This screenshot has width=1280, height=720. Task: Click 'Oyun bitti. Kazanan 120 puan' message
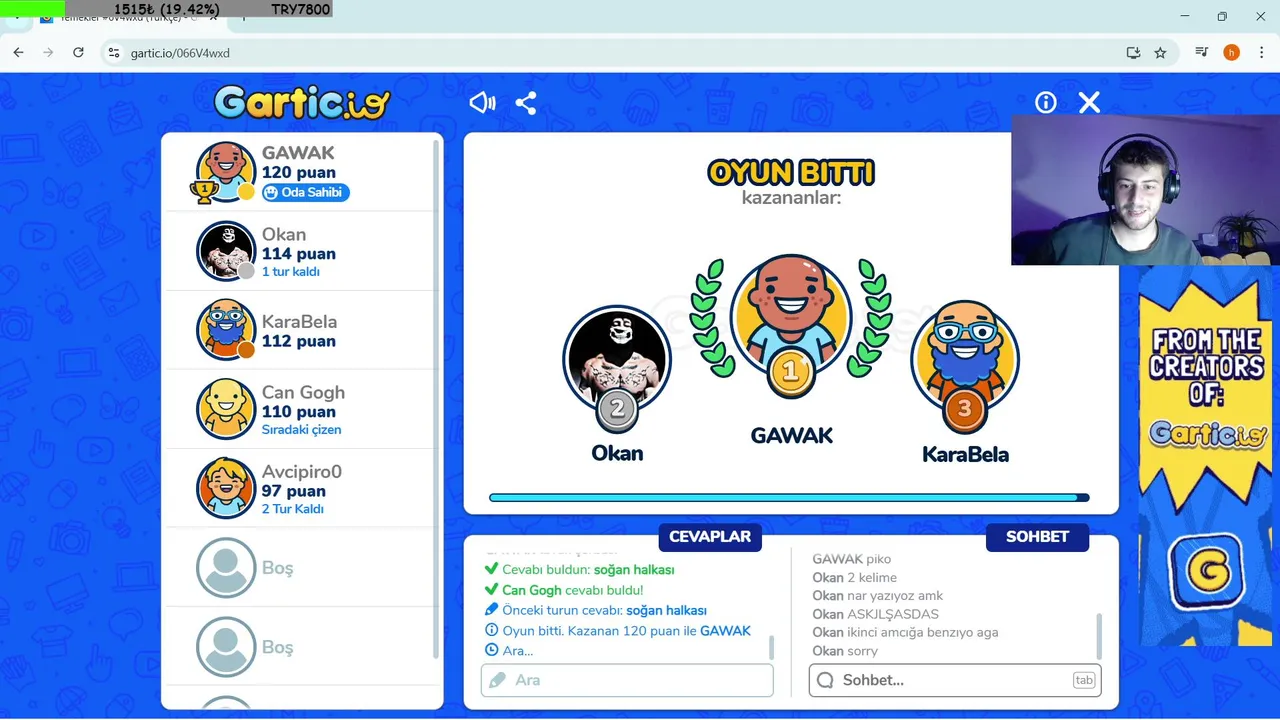click(617, 631)
